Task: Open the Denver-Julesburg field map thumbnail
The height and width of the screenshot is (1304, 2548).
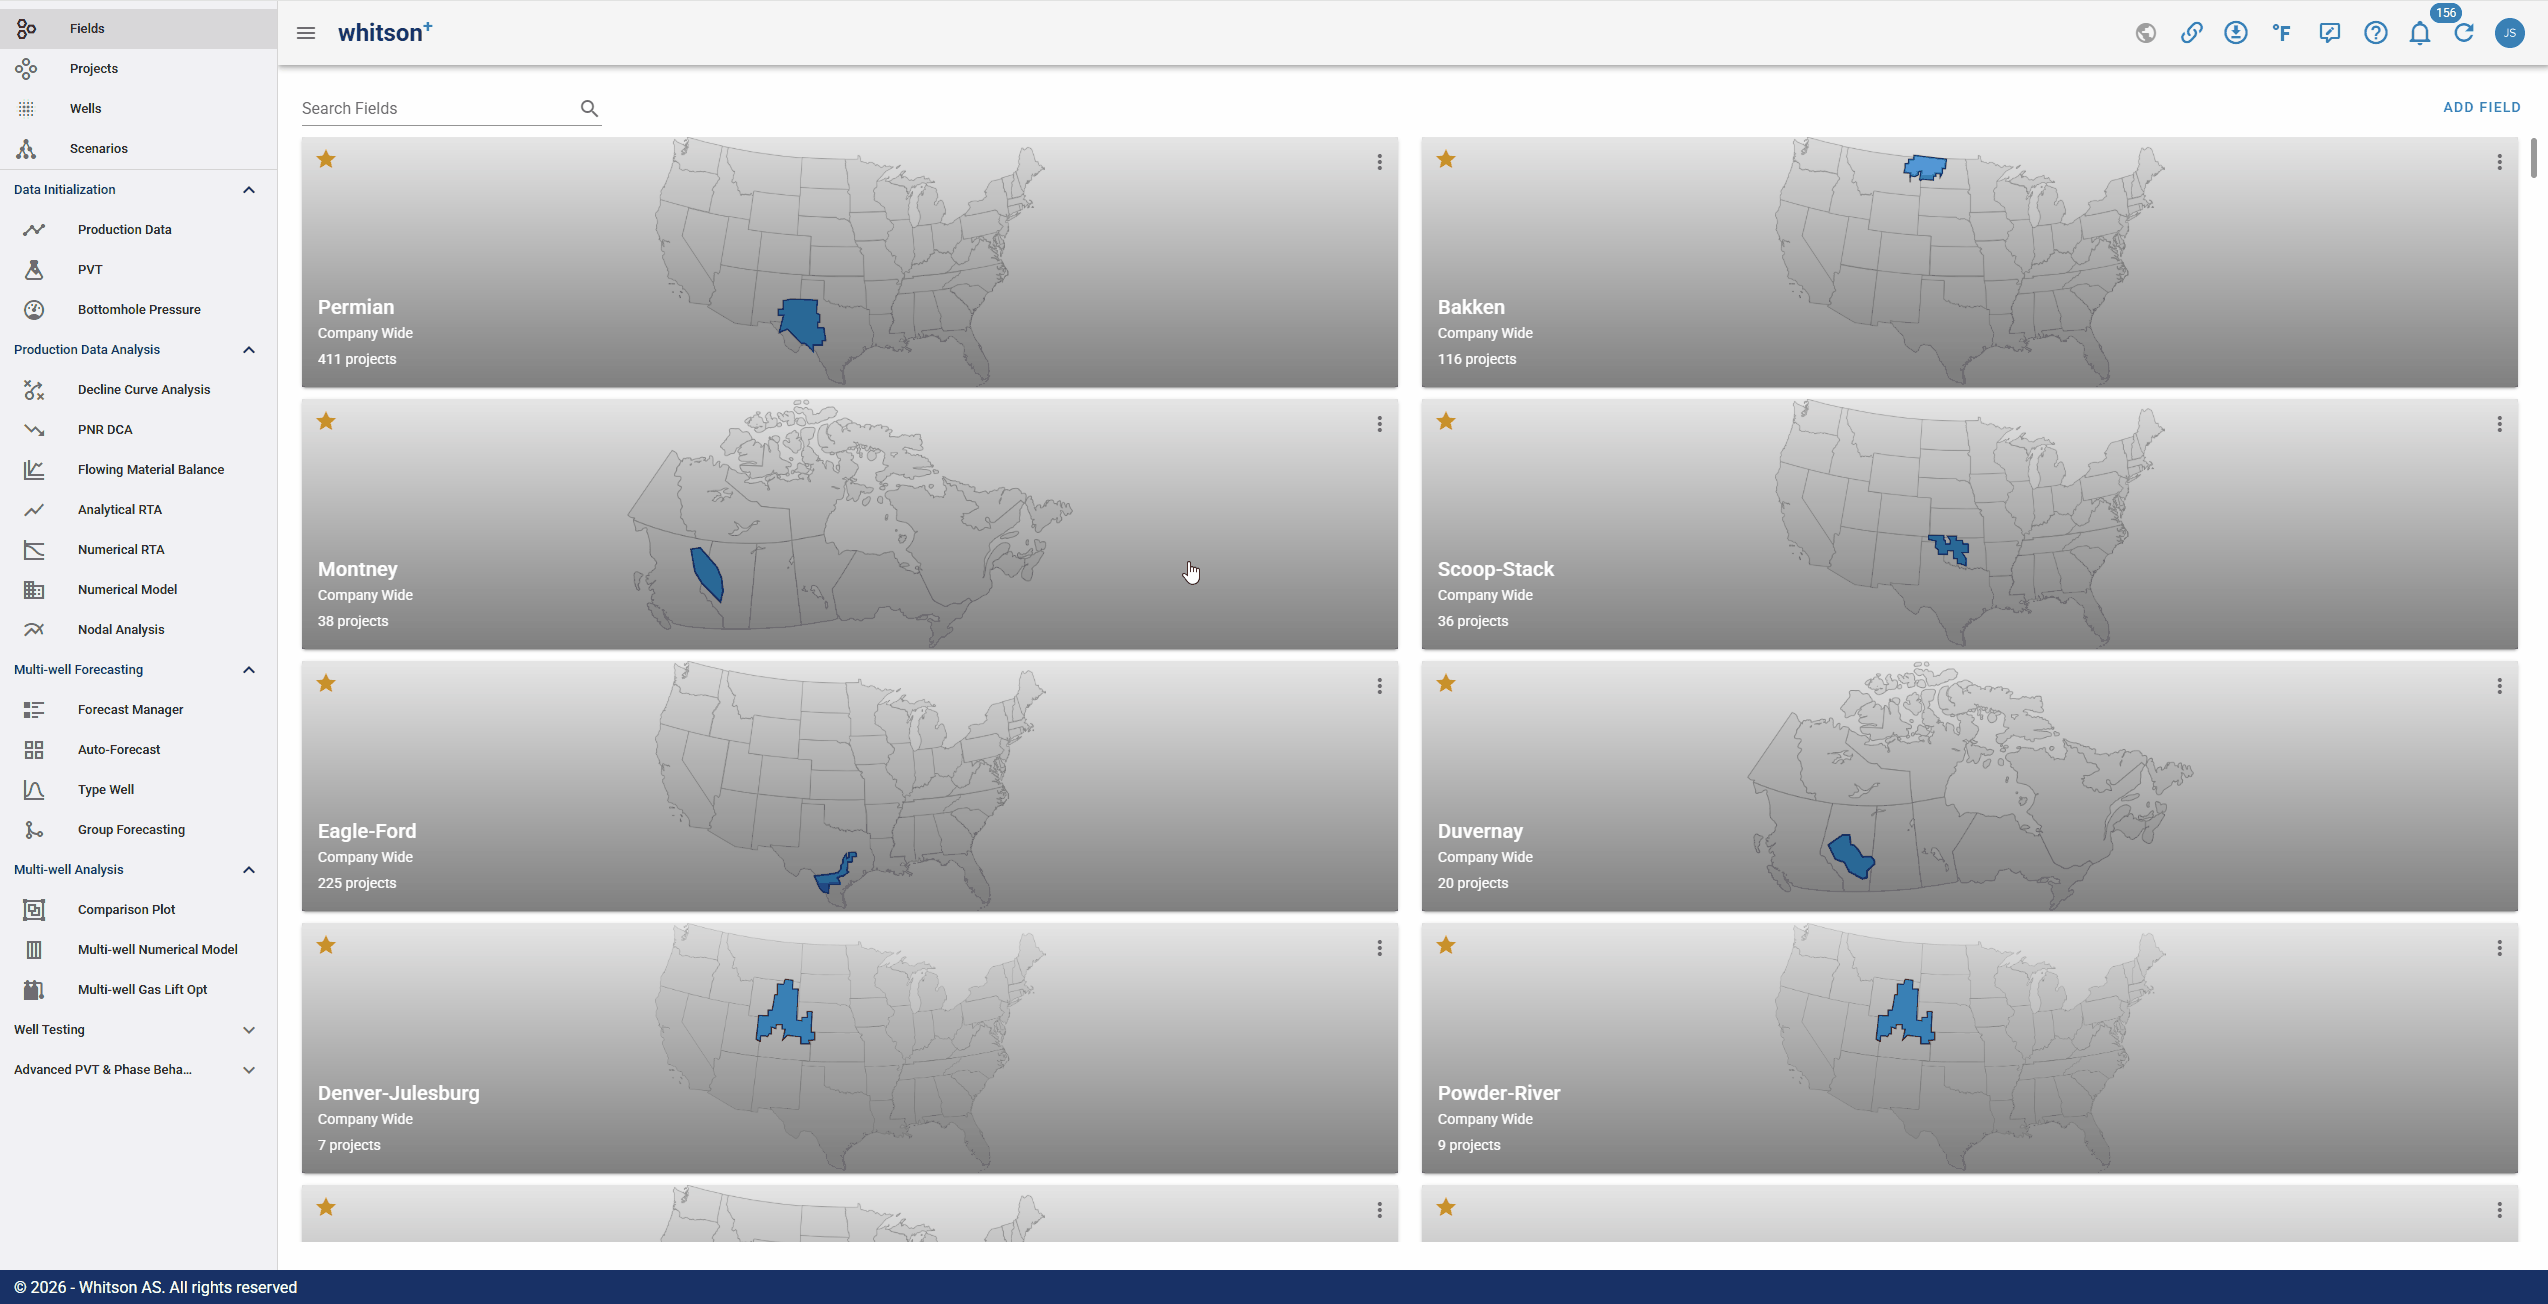Action: tap(850, 1047)
